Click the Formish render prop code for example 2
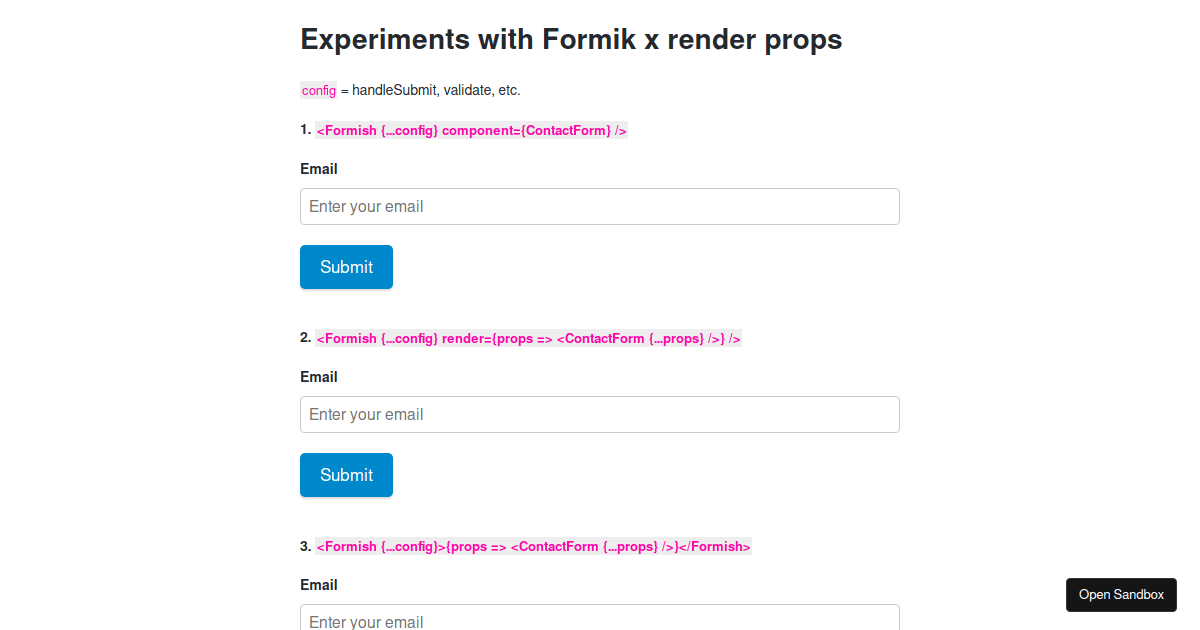The width and height of the screenshot is (1200, 630). coord(528,338)
